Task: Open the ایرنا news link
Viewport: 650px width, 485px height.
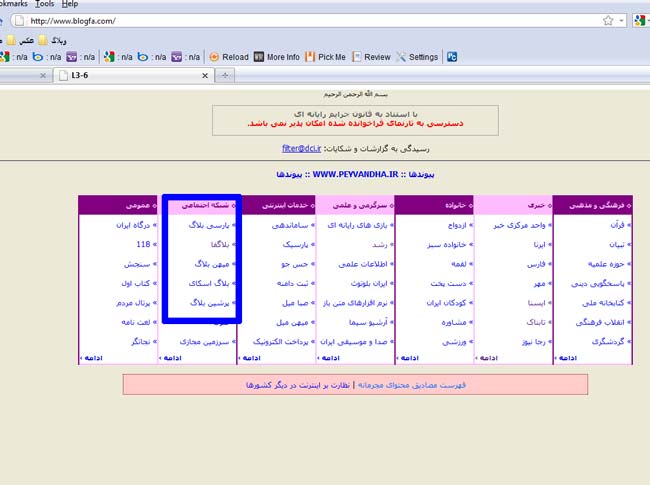Action: 539,245
